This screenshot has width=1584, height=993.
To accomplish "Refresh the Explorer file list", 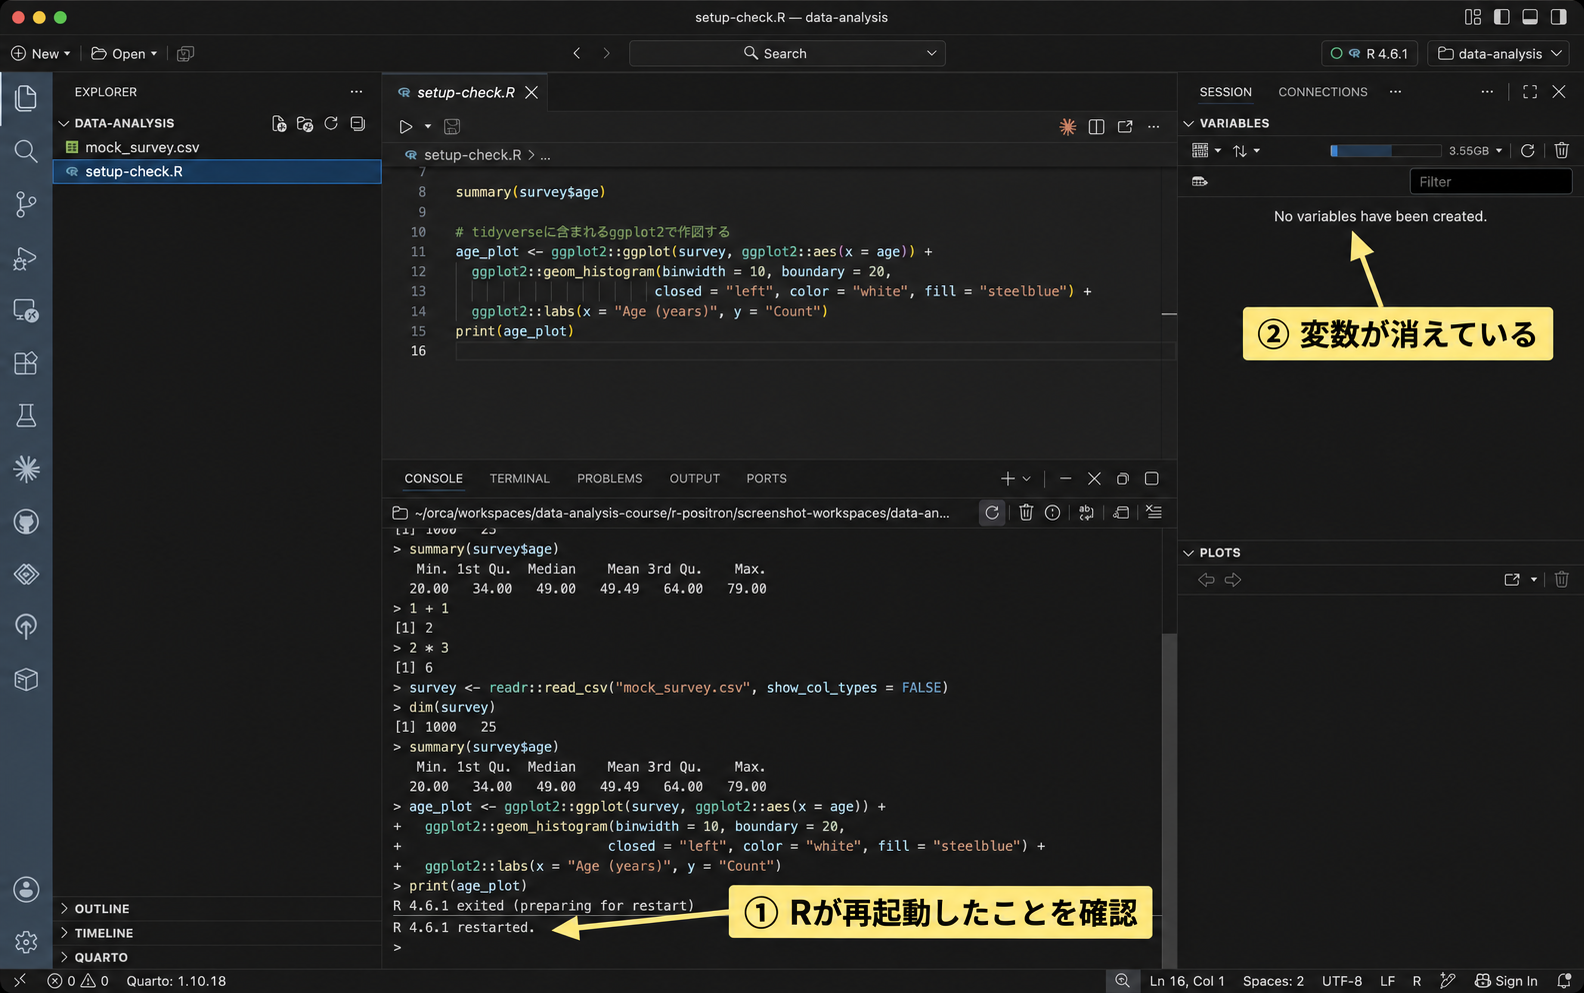I will (331, 123).
